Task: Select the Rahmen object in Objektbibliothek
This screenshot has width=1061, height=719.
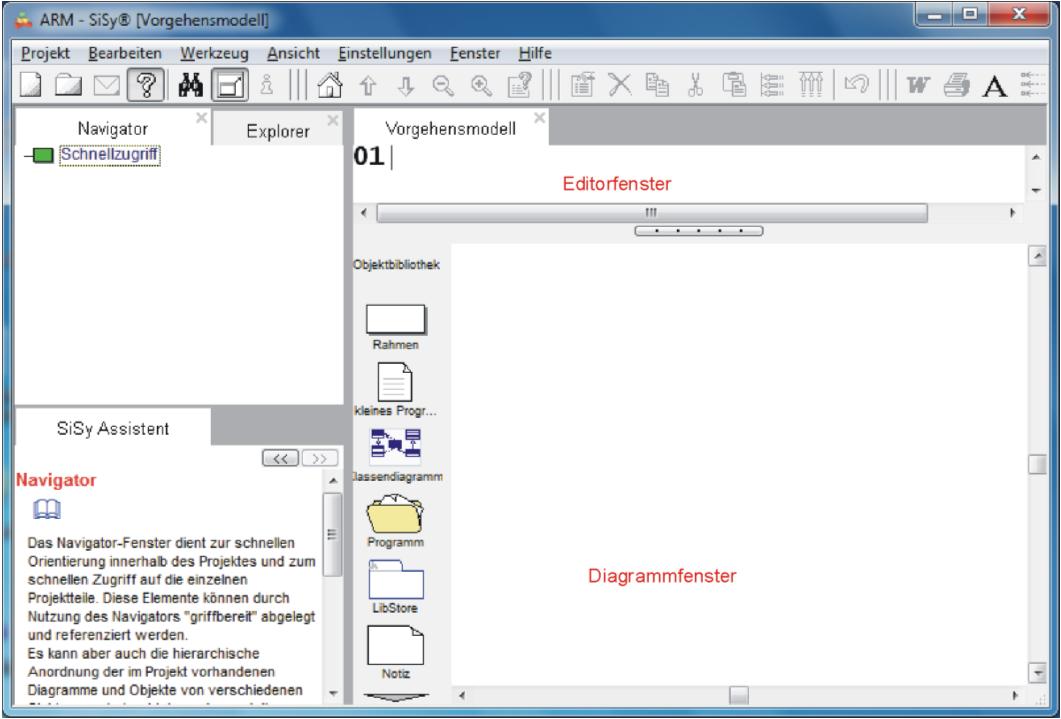Action: [x=396, y=322]
